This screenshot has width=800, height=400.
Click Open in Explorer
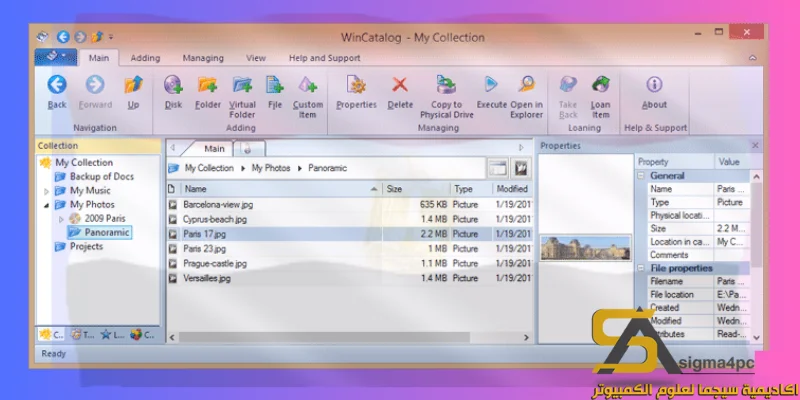point(527,97)
